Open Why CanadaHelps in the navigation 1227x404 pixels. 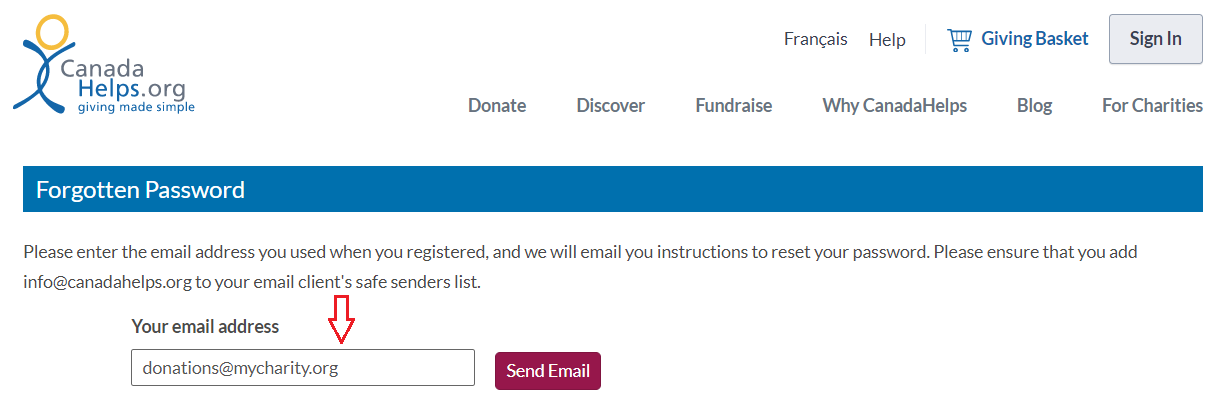pos(894,105)
